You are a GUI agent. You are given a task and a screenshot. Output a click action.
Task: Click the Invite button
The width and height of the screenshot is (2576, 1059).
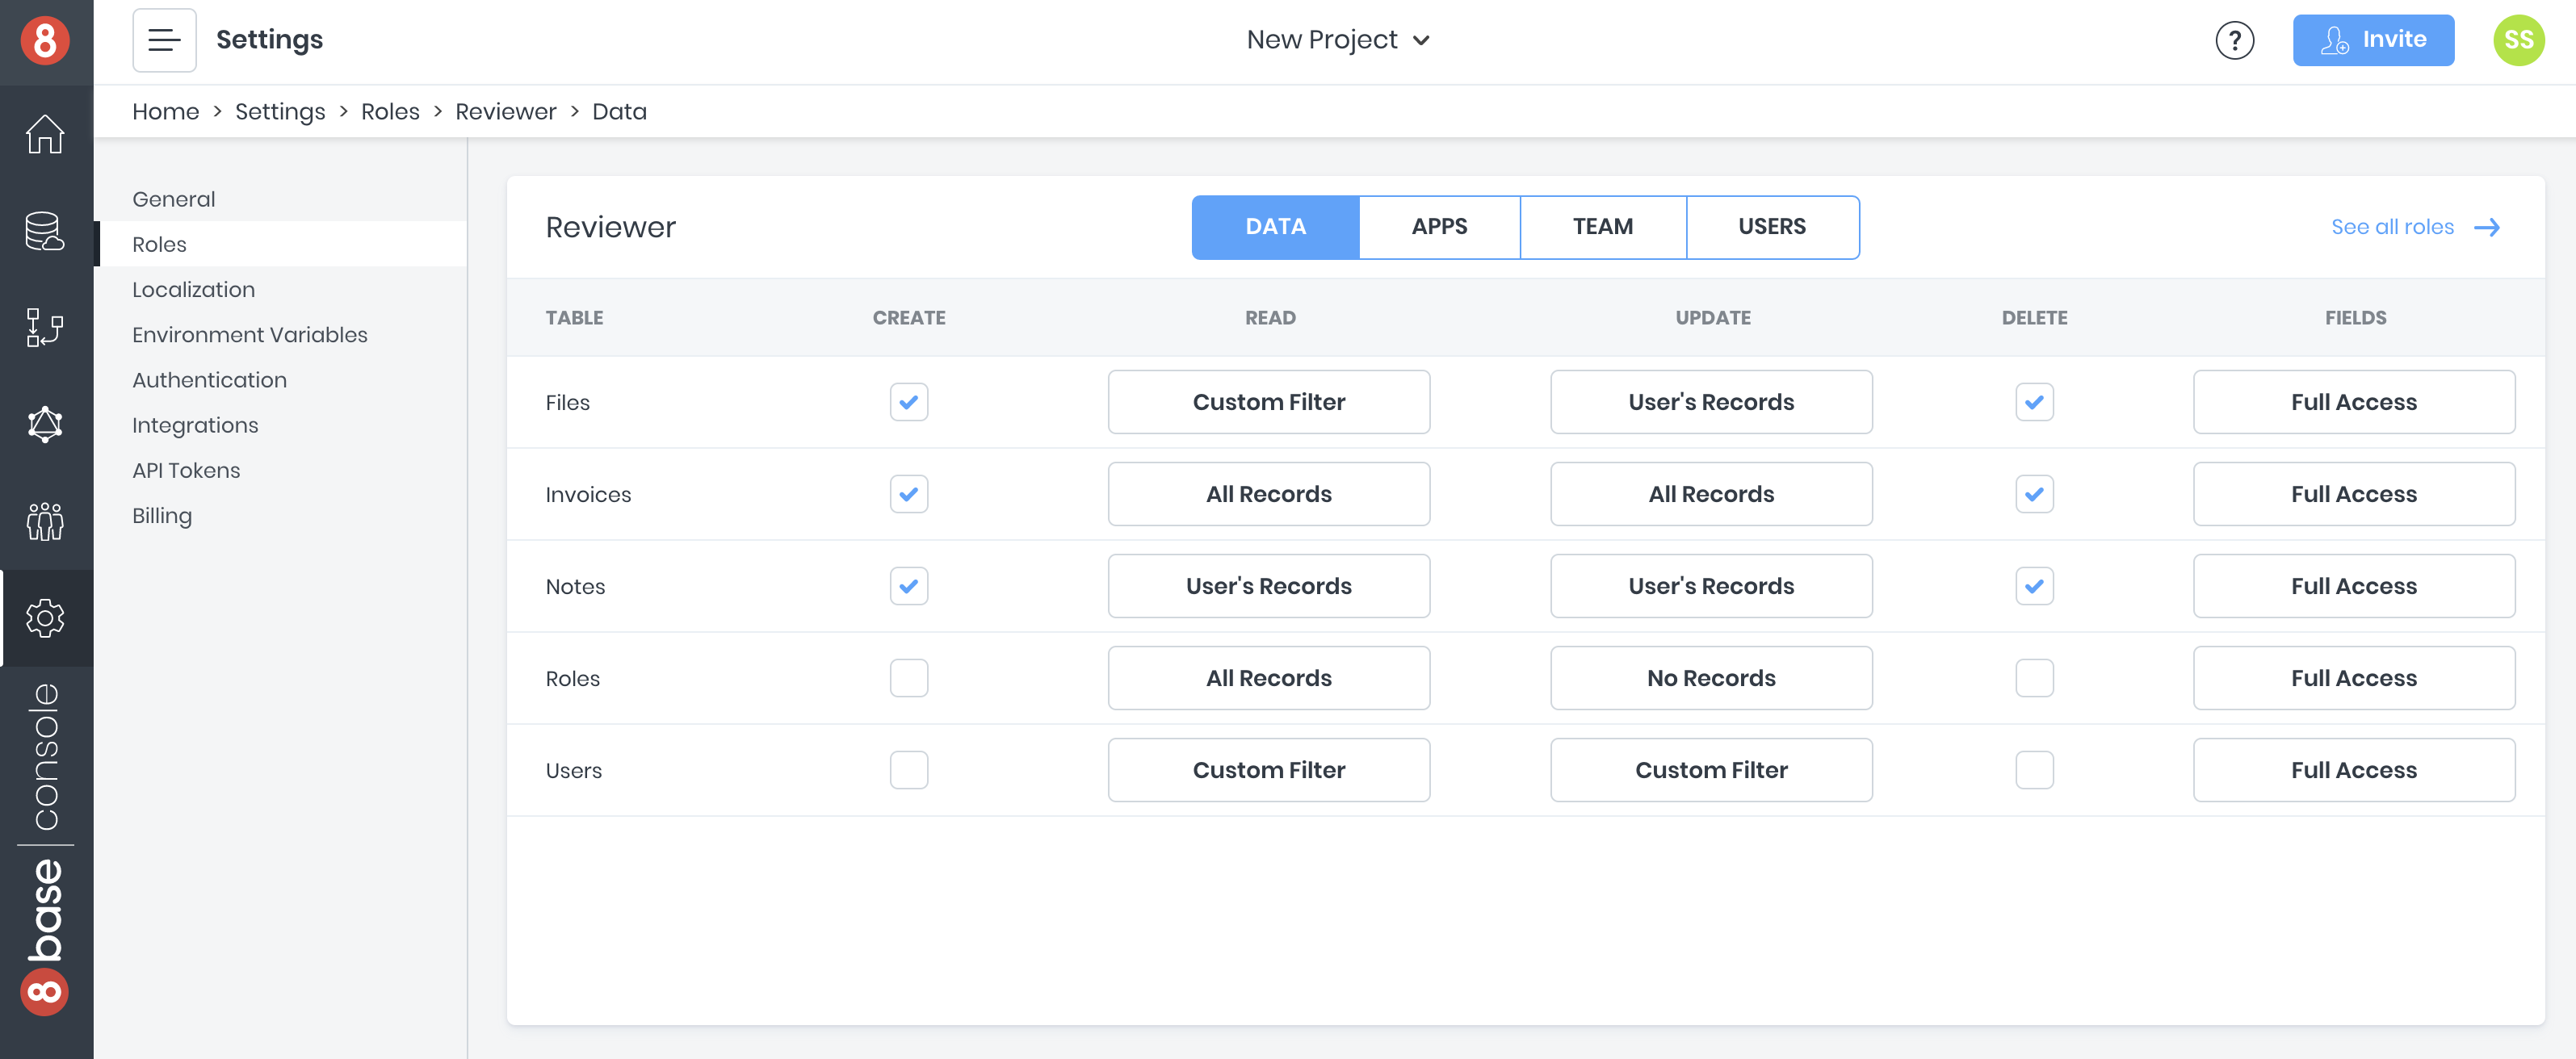pyautogui.click(x=2372, y=40)
